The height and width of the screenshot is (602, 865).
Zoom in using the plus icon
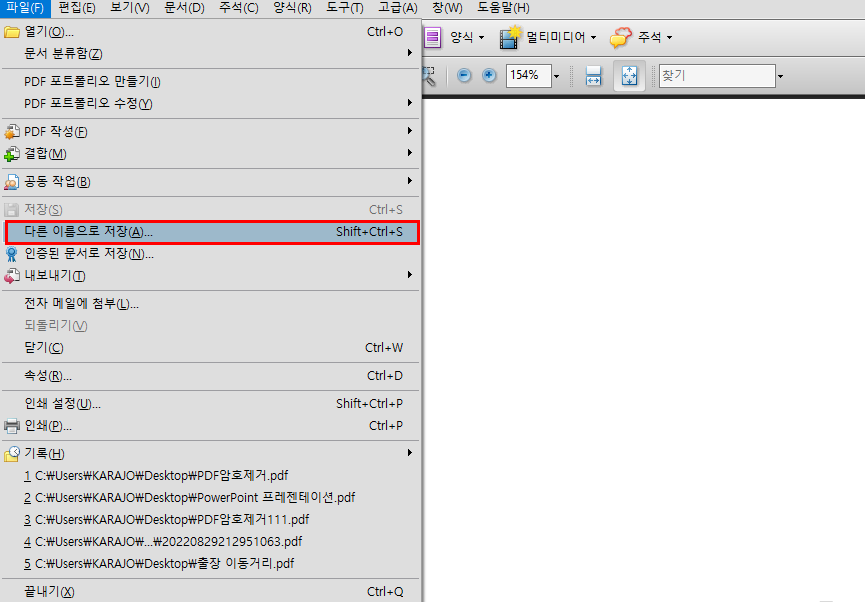(488, 76)
